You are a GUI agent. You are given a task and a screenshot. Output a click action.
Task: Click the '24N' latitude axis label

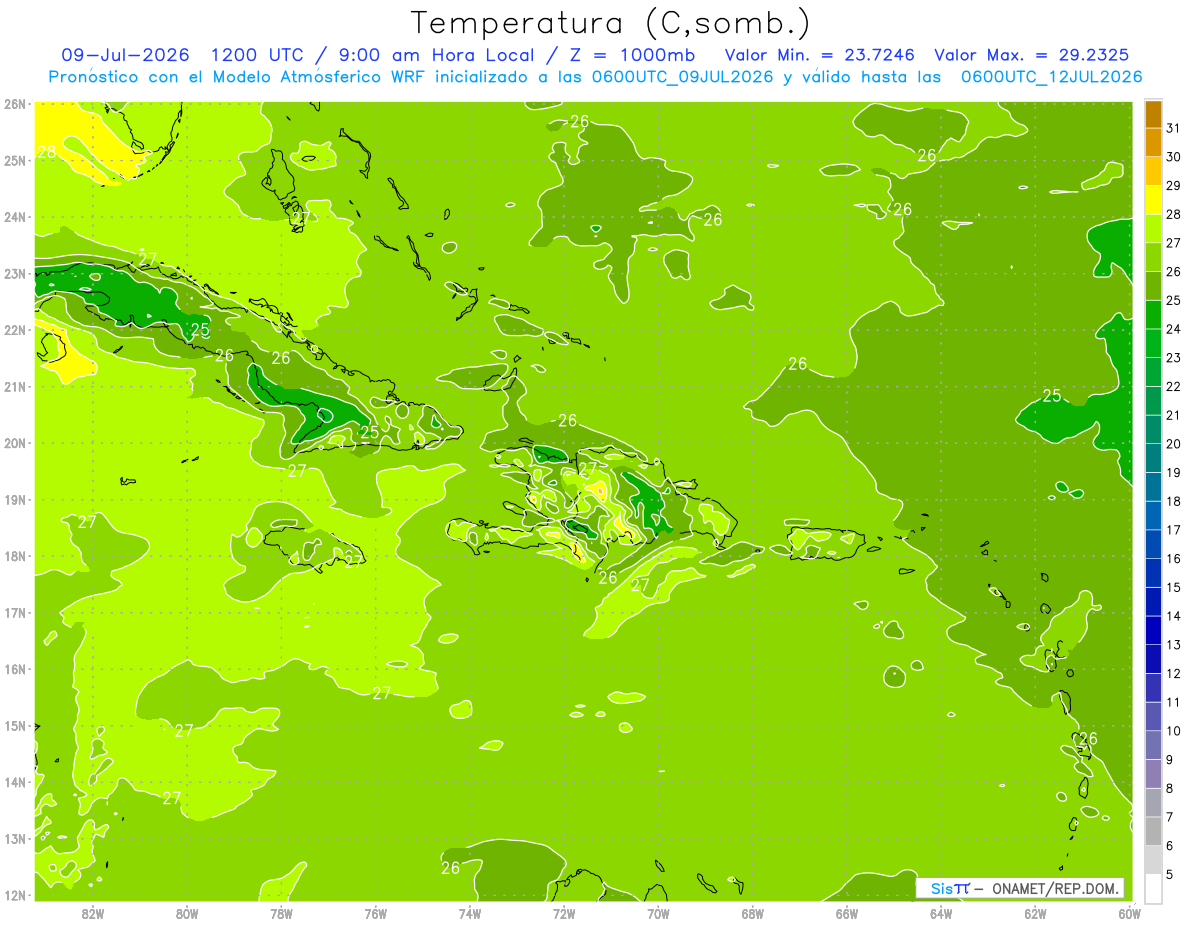[14, 217]
